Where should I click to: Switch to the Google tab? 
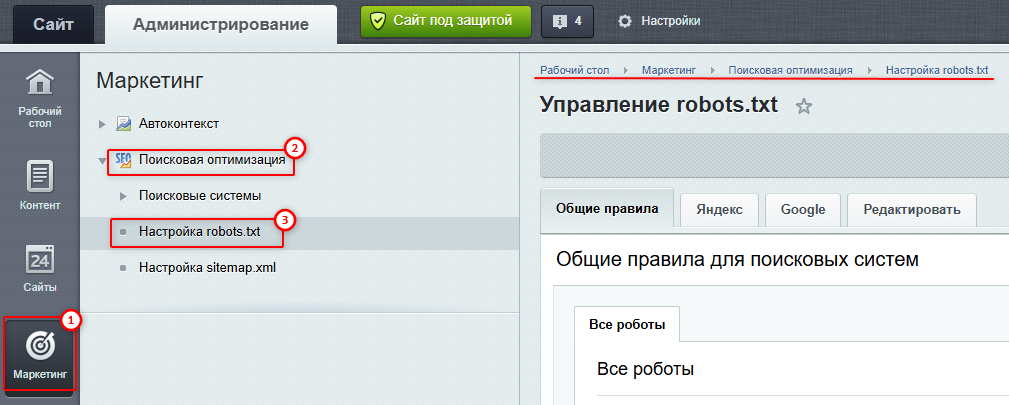[803, 209]
